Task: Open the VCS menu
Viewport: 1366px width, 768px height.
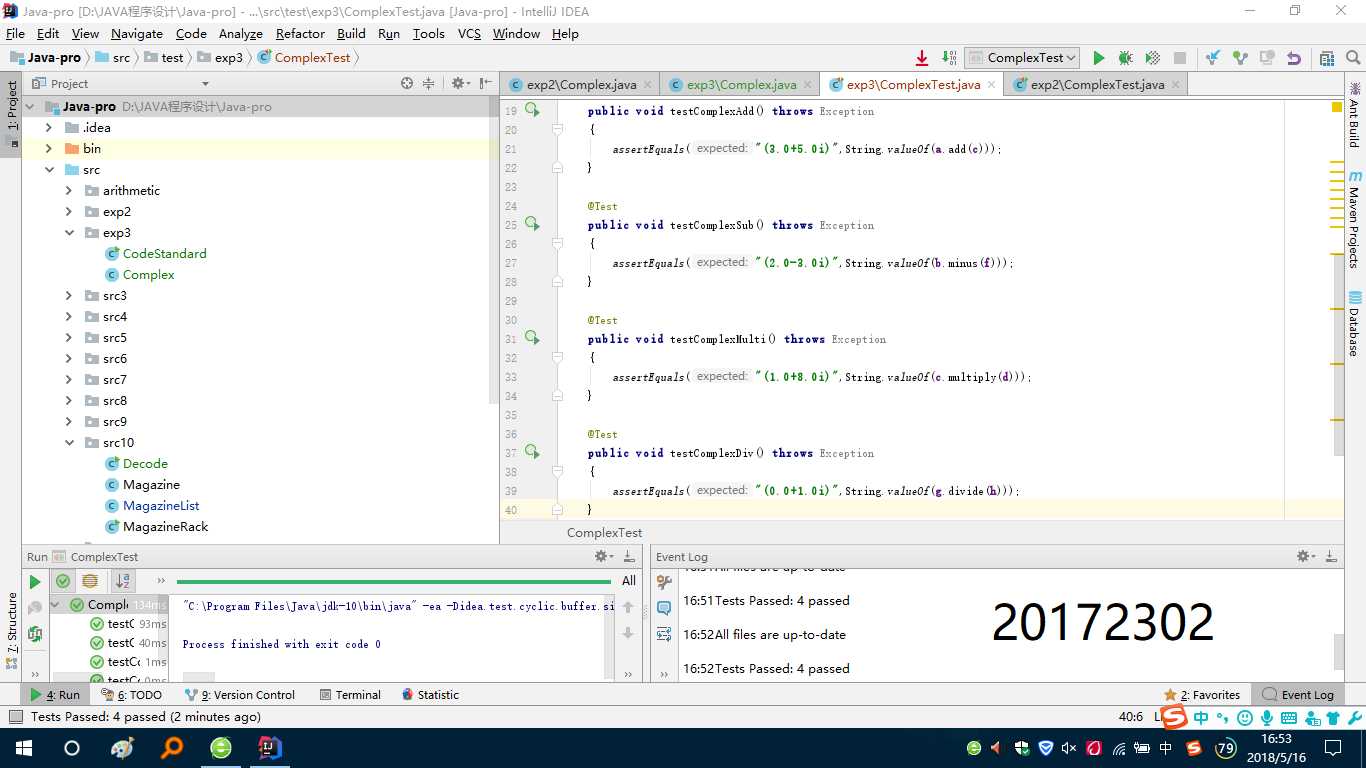Action: 469,34
